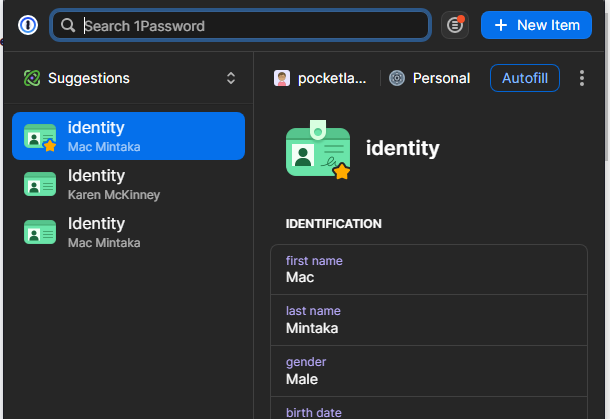The image size is (610, 419).
Task: Click the Personal vault icon
Action: click(397, 78)
